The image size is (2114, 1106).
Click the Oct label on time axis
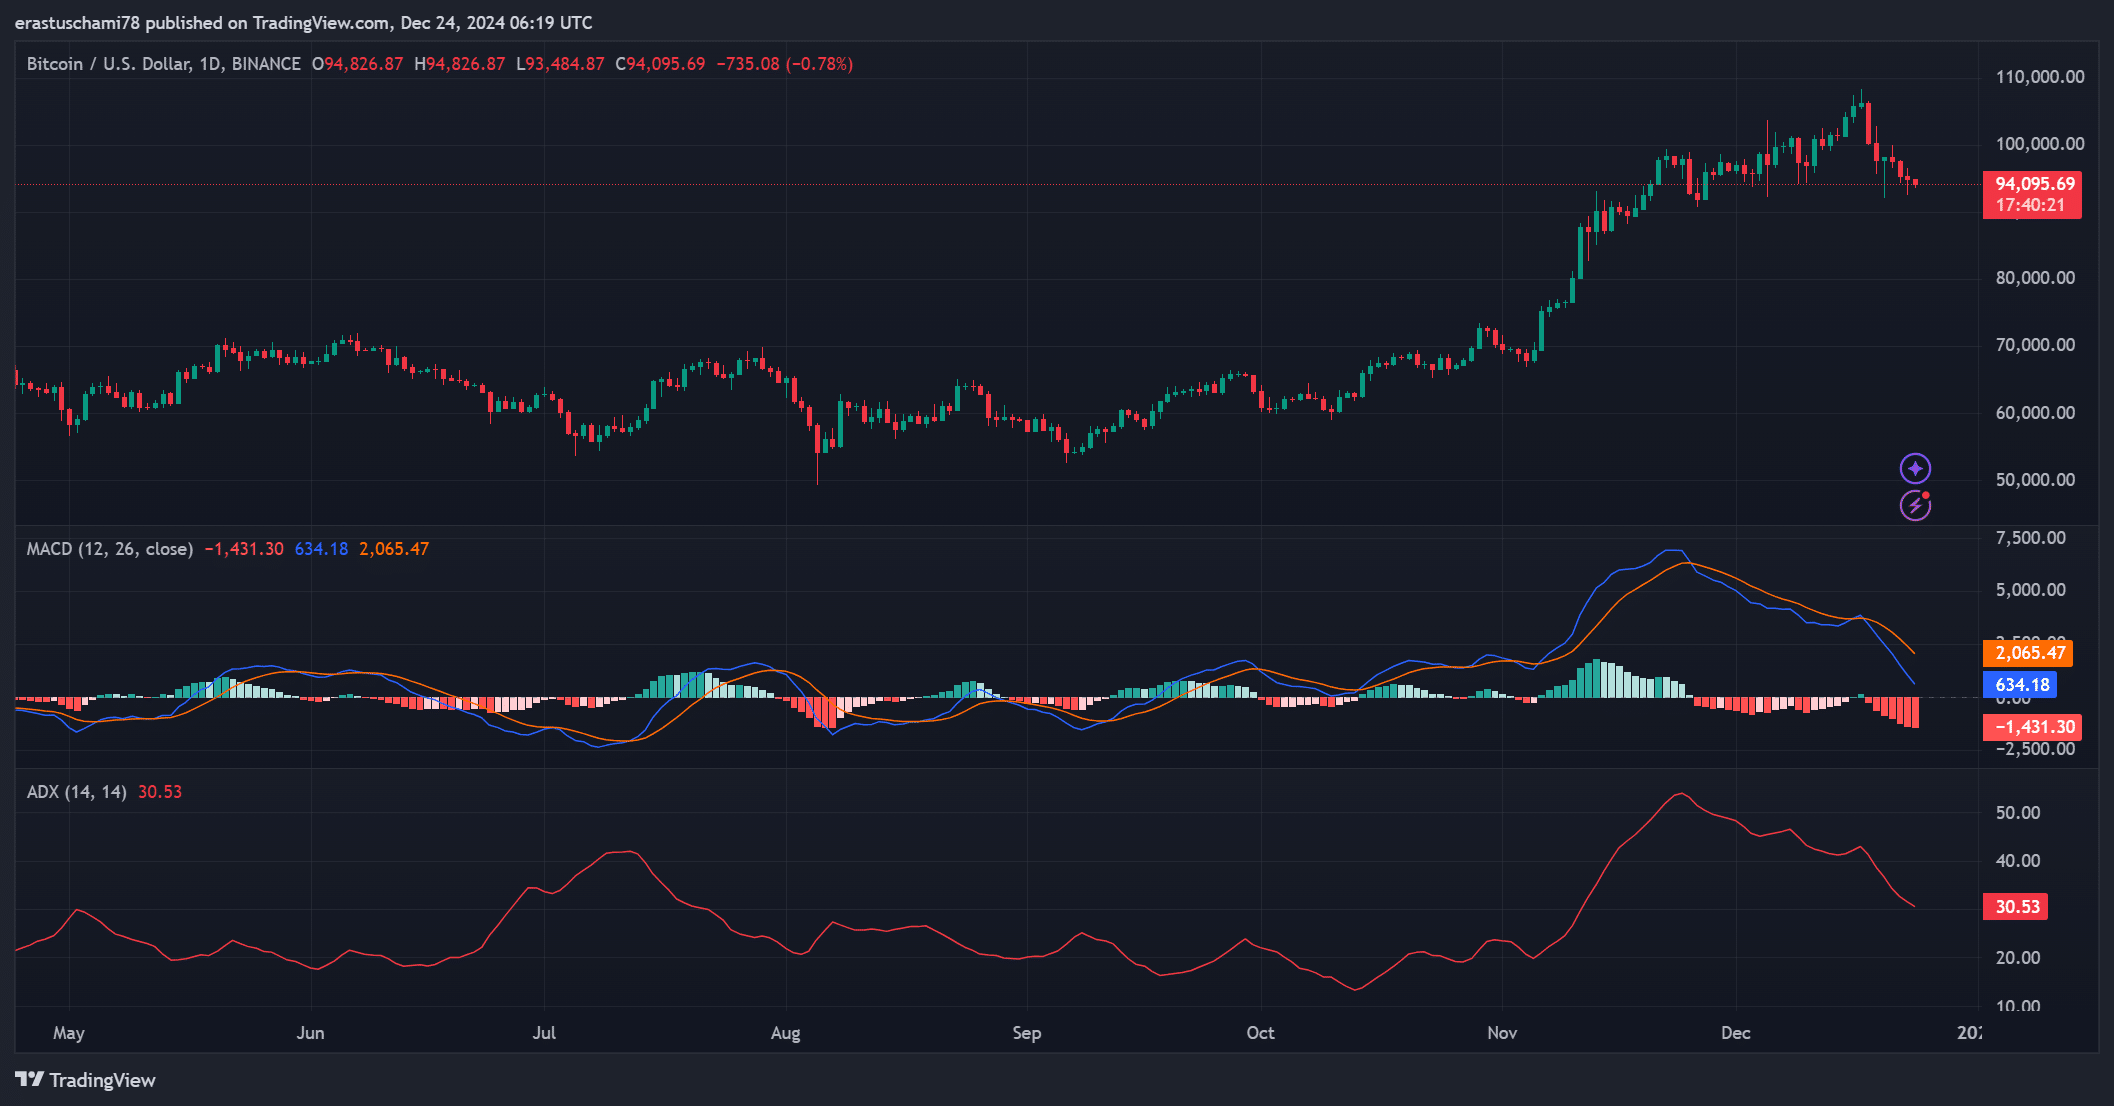point(1260,1033)
